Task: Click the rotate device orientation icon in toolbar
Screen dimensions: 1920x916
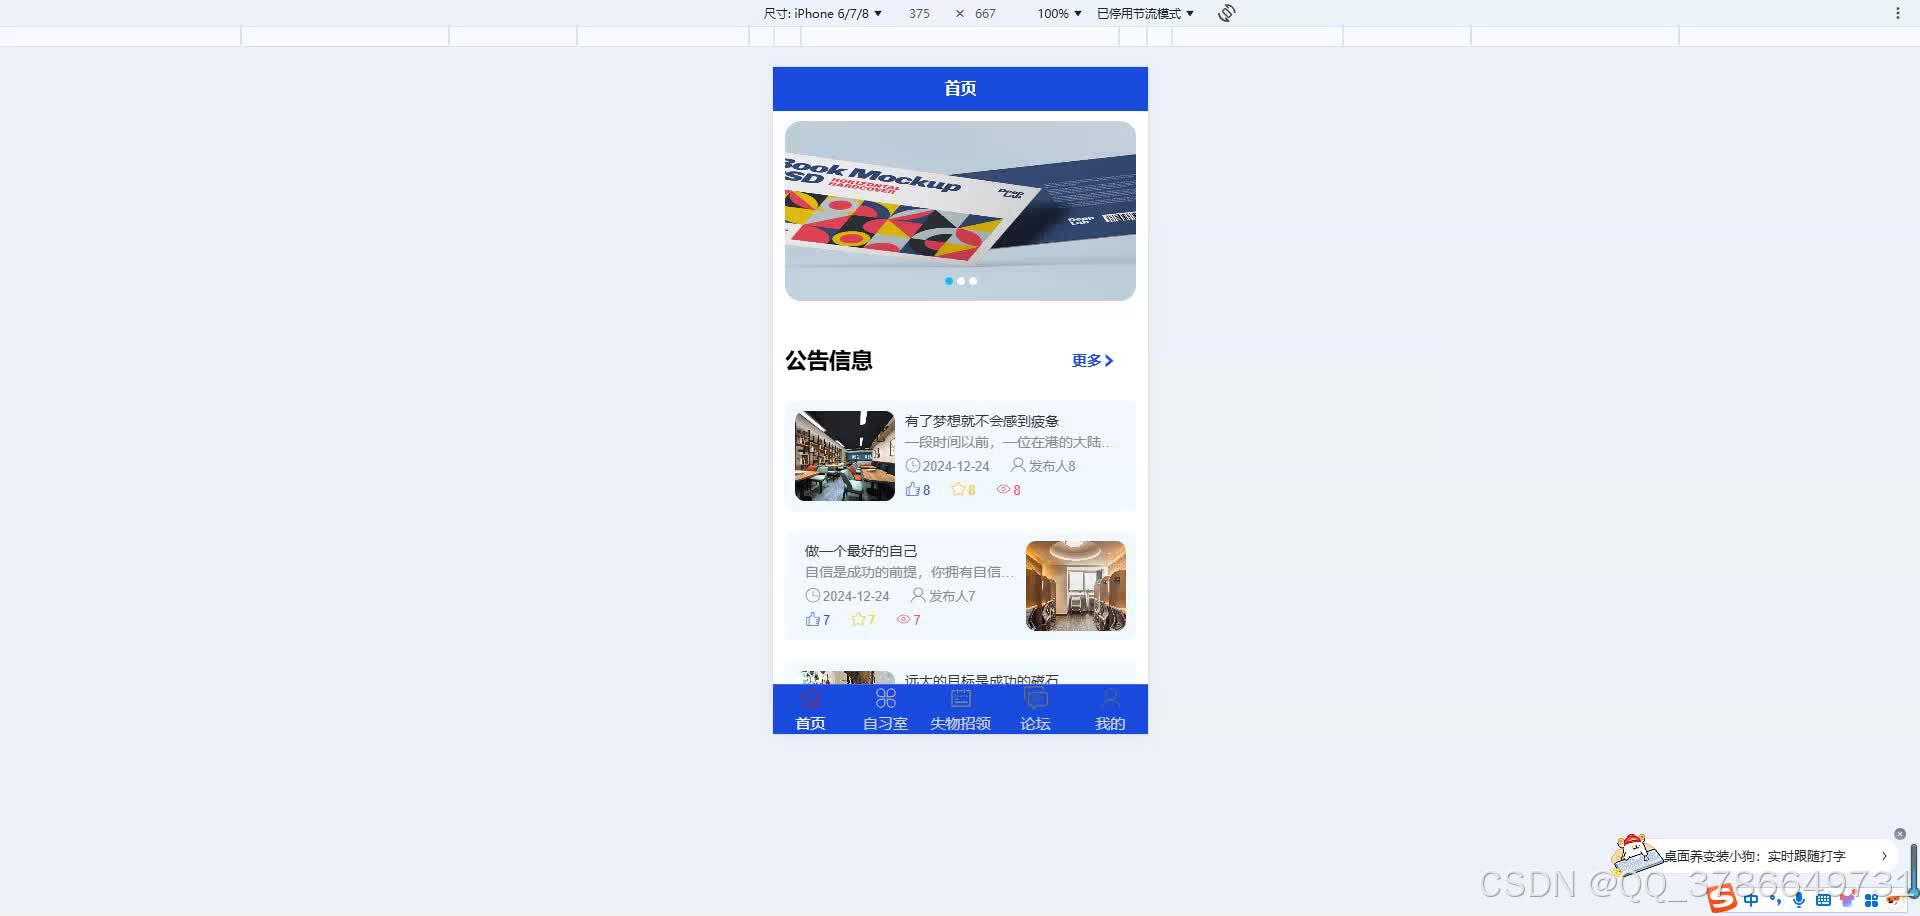Action: click(x=1227, y=13)
